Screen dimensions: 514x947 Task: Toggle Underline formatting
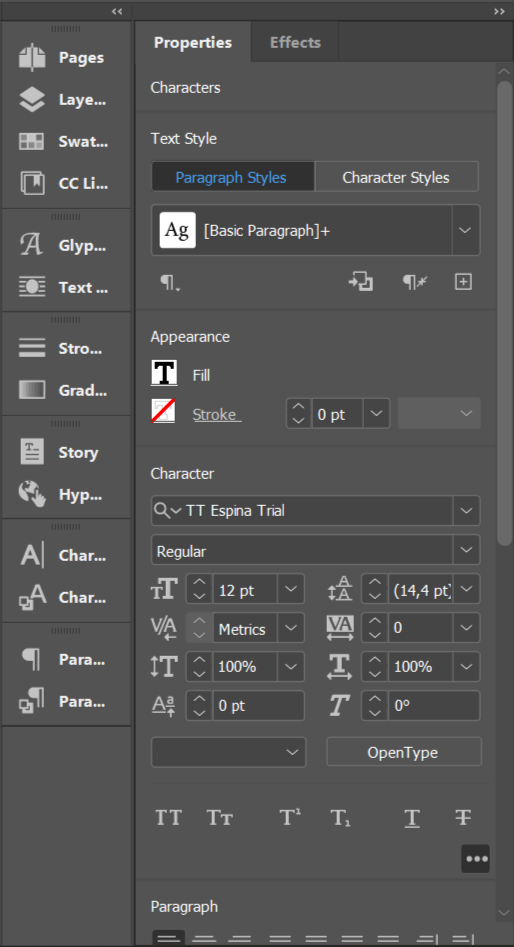(413, 818)
